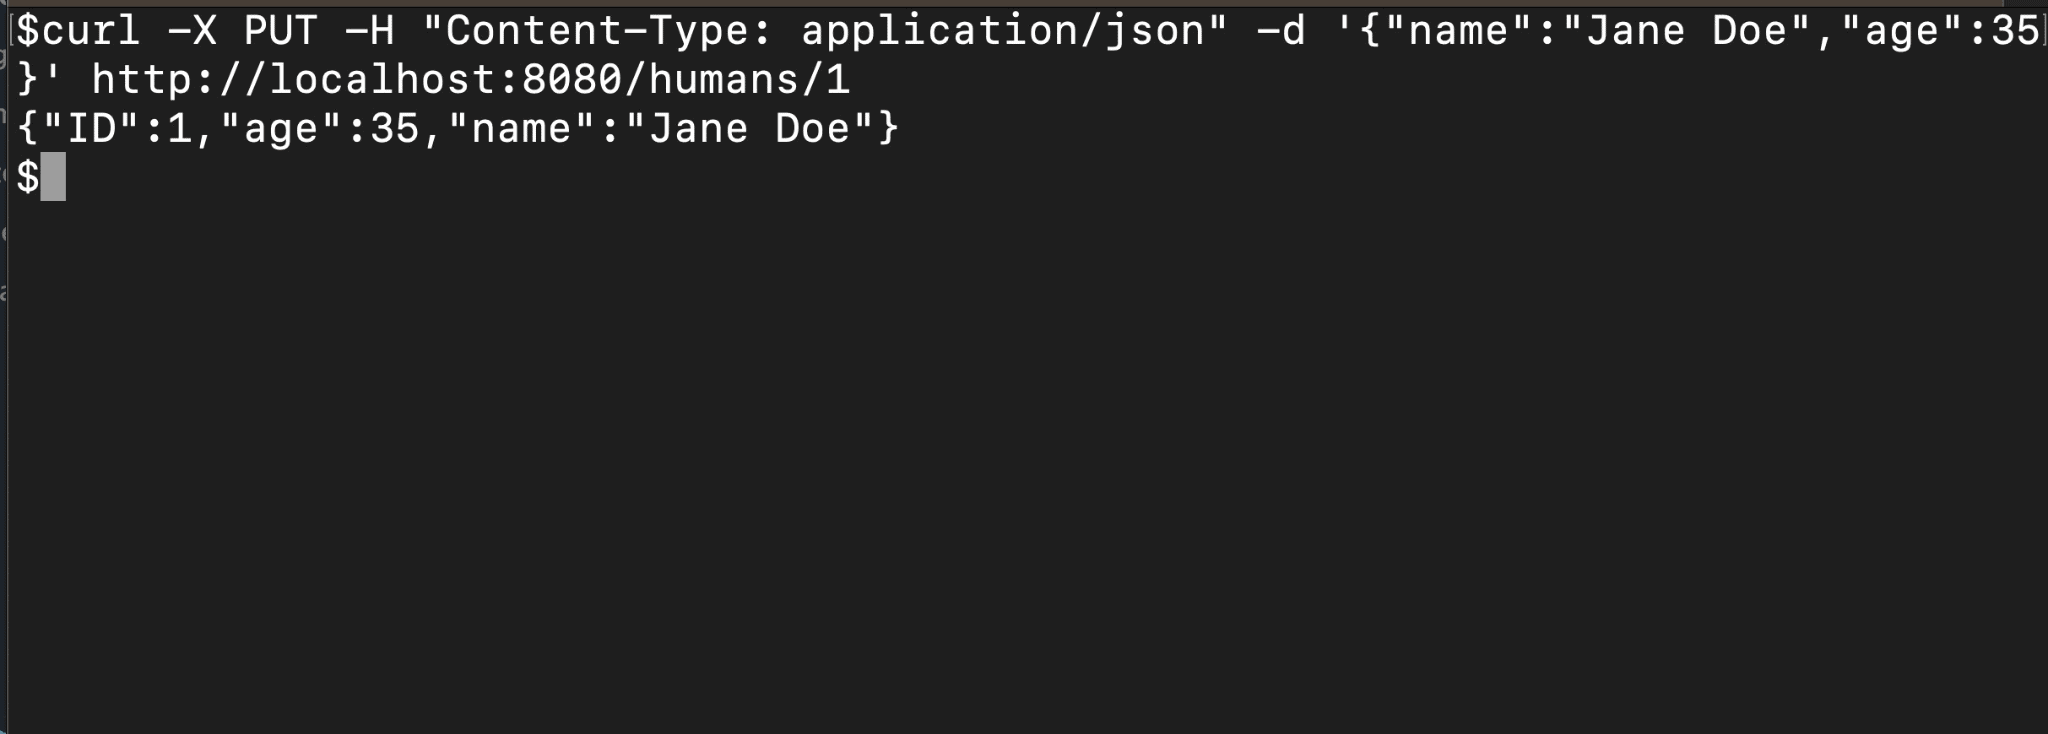Click "age" key in the JSON response

pyautogui.click(x=281, y=129)
